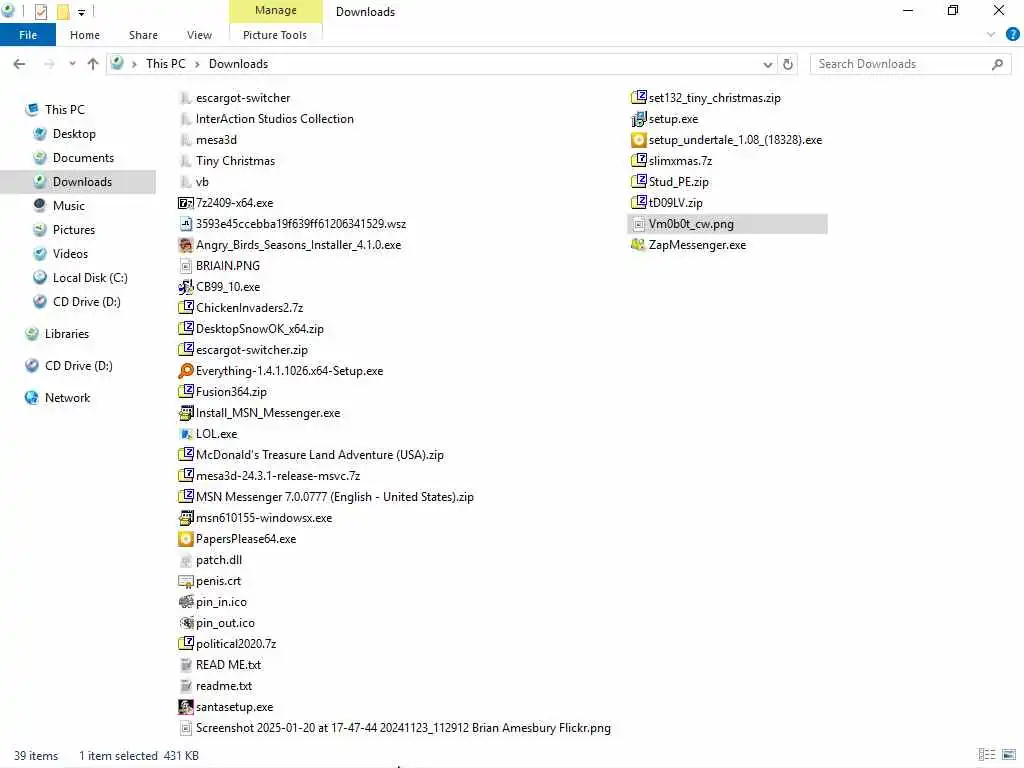Click the patch.dll file icon
Viewport: 1024px width, 768px height.
click(185, 560)
